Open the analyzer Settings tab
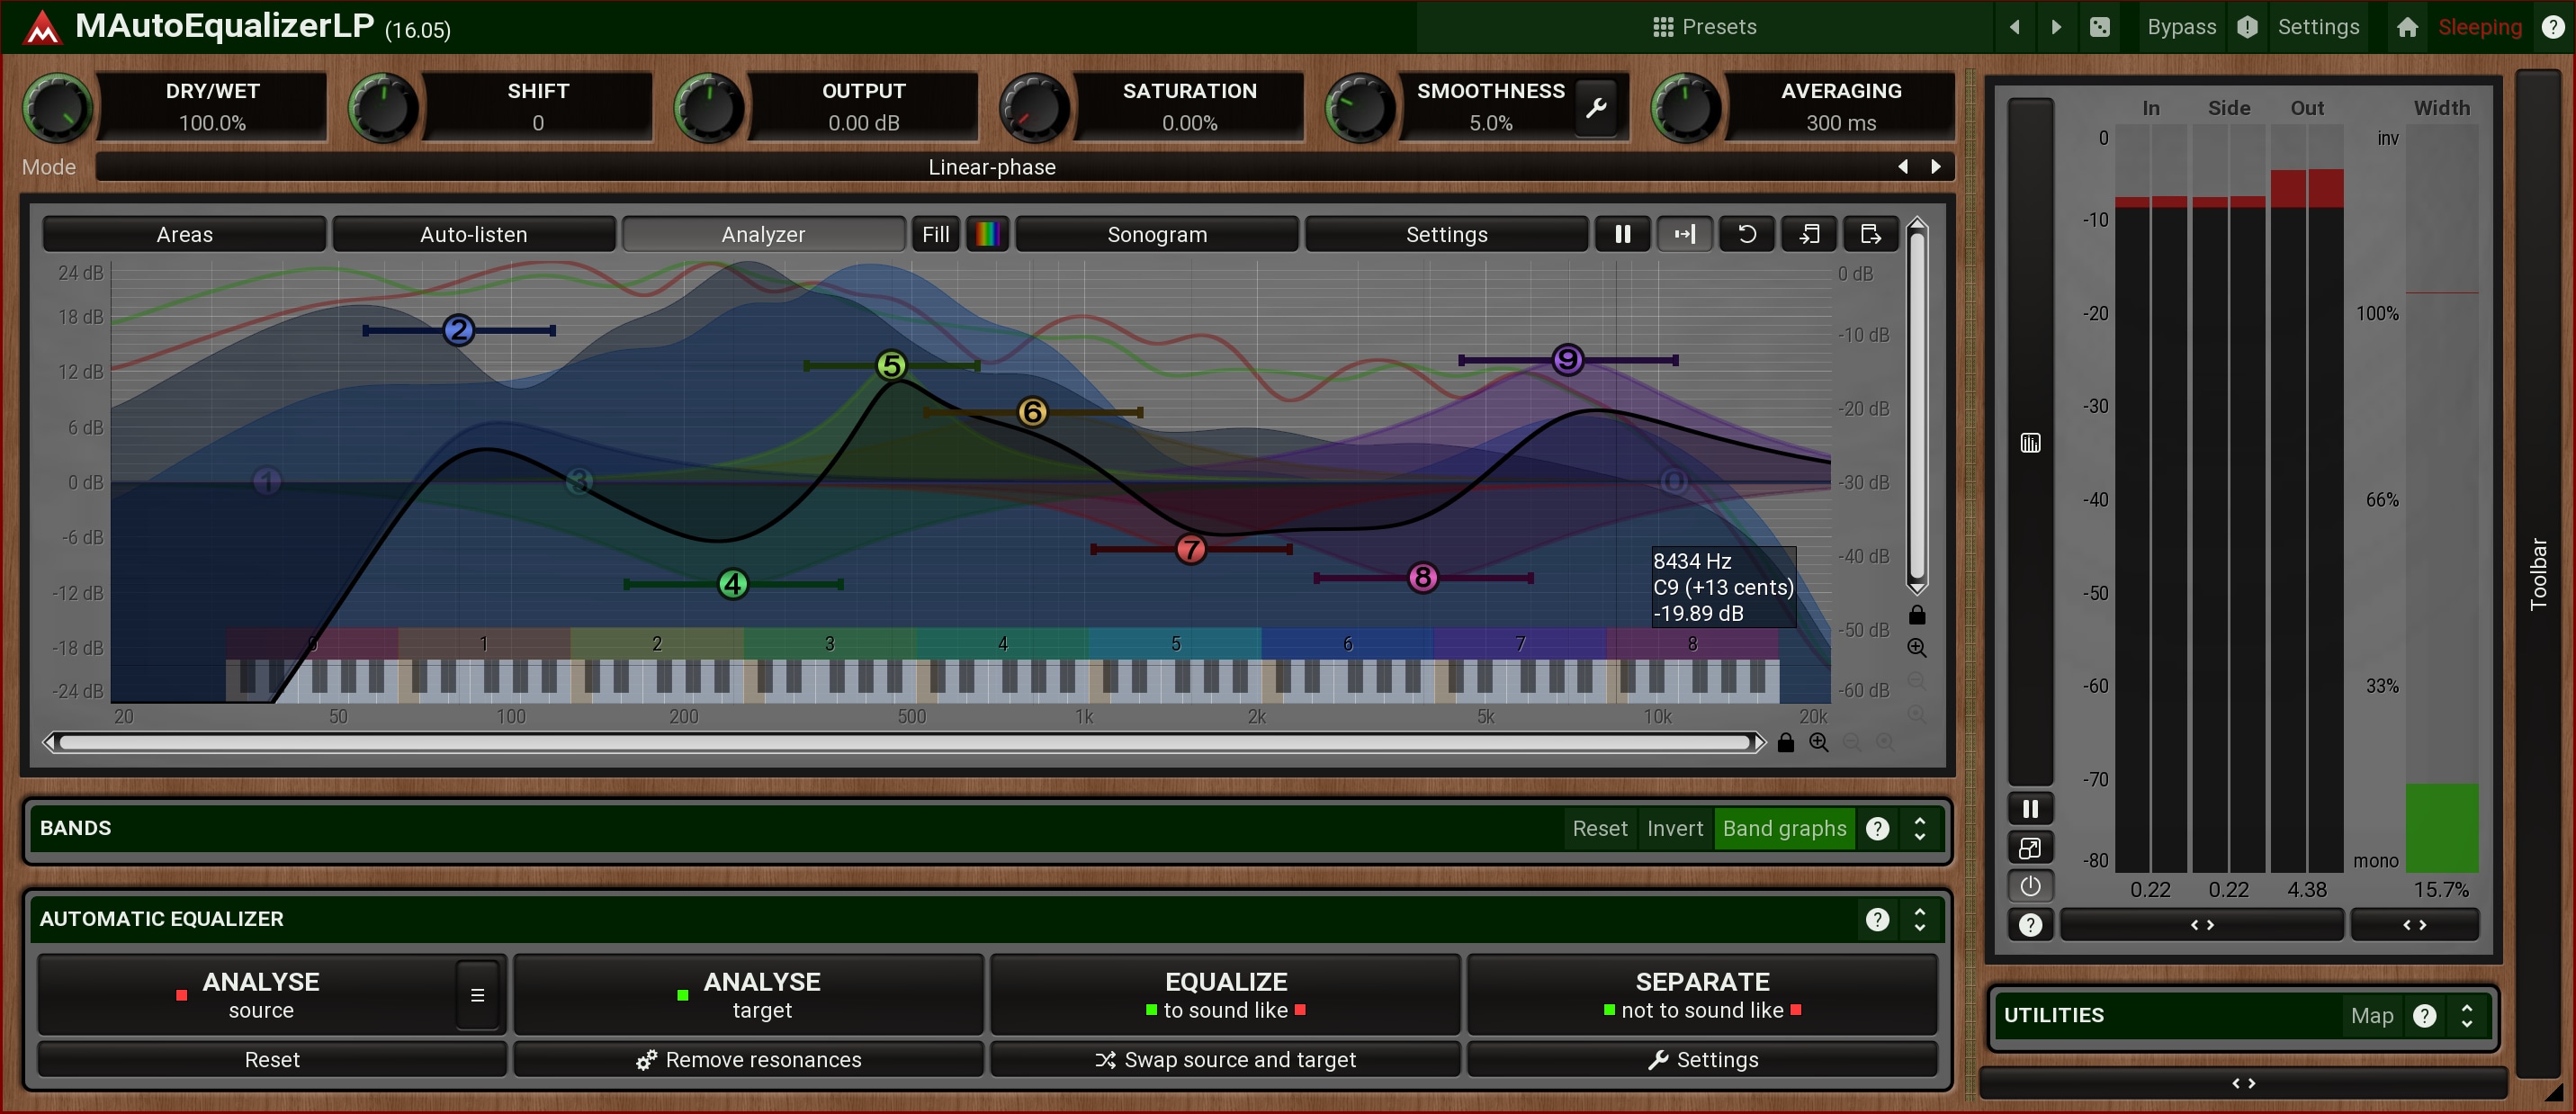The image size is (2576, 1114). [1446, 234]
